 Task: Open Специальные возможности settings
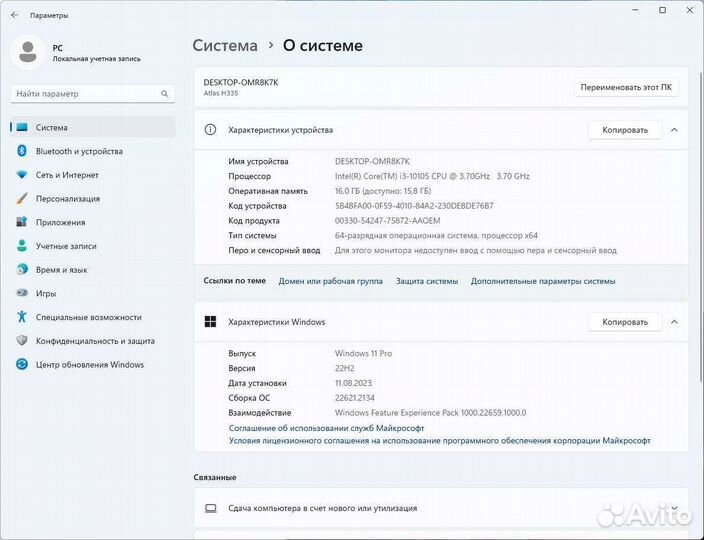[92, 317]
